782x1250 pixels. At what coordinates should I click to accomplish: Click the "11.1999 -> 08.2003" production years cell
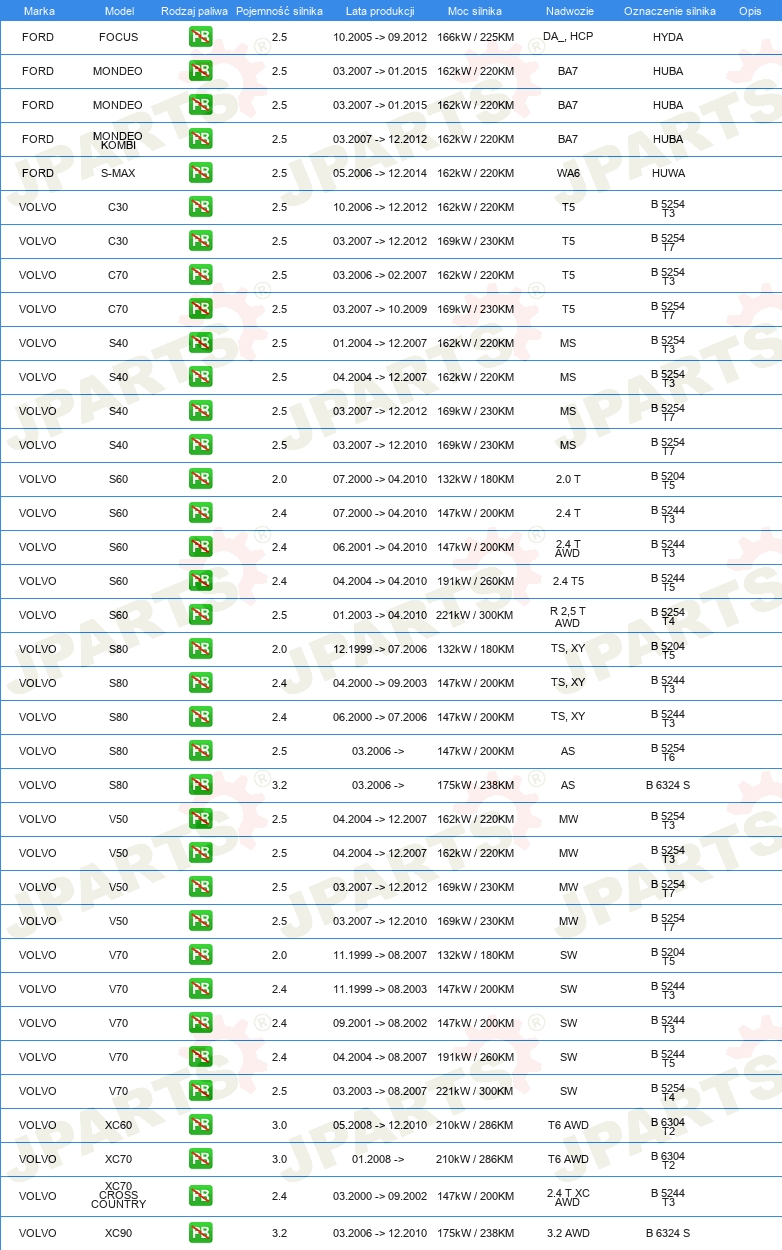tap(380, 989)
